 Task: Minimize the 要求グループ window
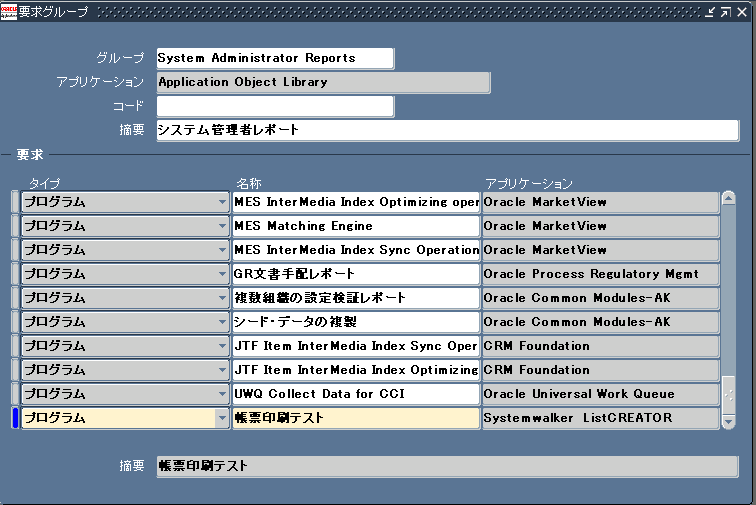[710, 12]
